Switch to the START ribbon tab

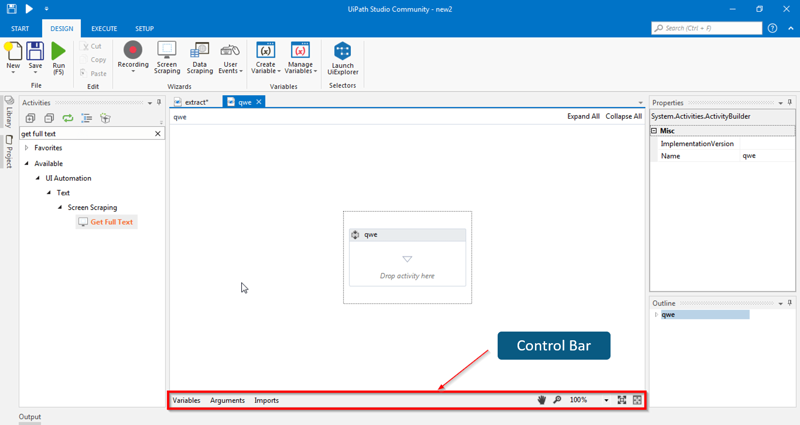point(20,29)
